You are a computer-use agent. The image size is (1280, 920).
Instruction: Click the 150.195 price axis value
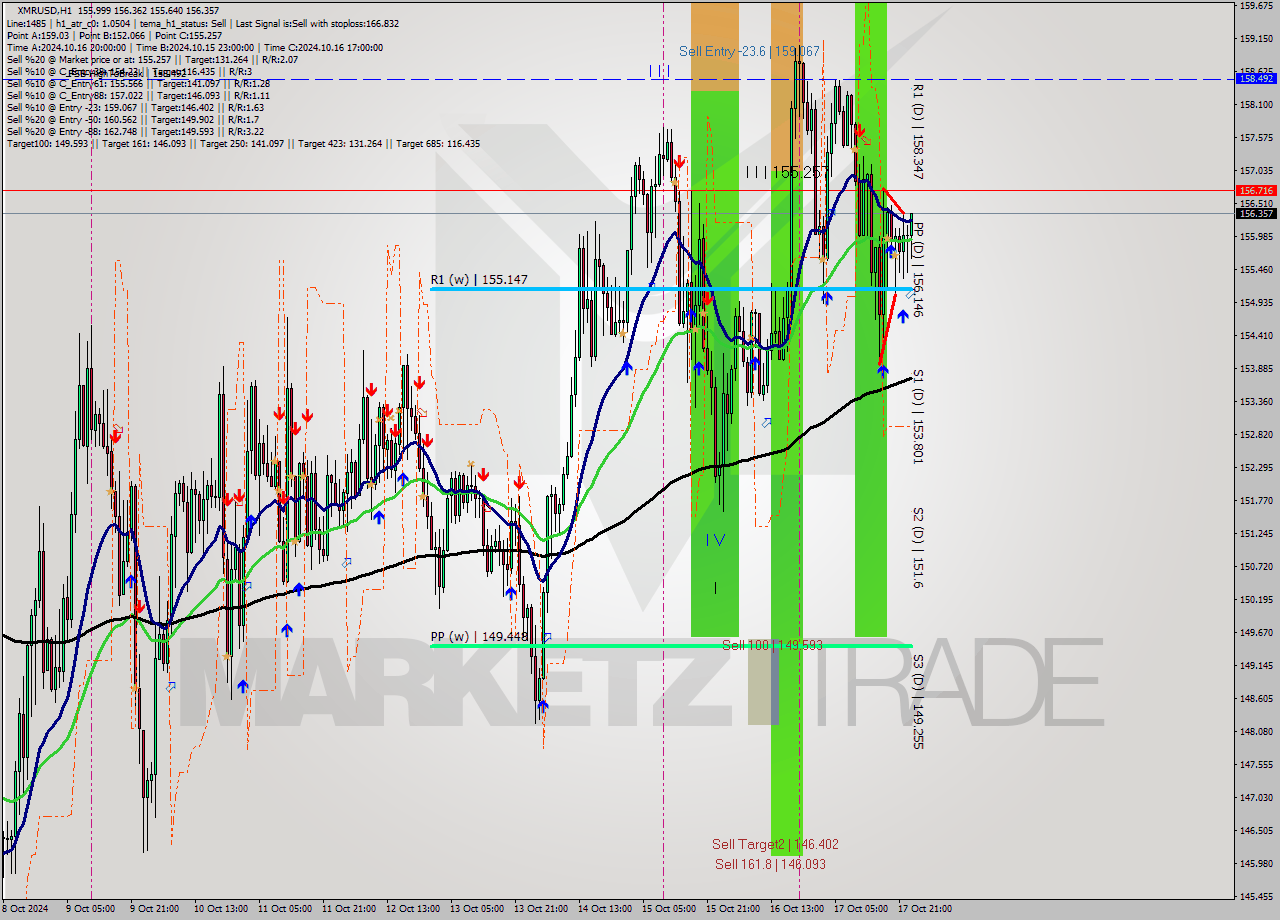[x=1256, y=599]
